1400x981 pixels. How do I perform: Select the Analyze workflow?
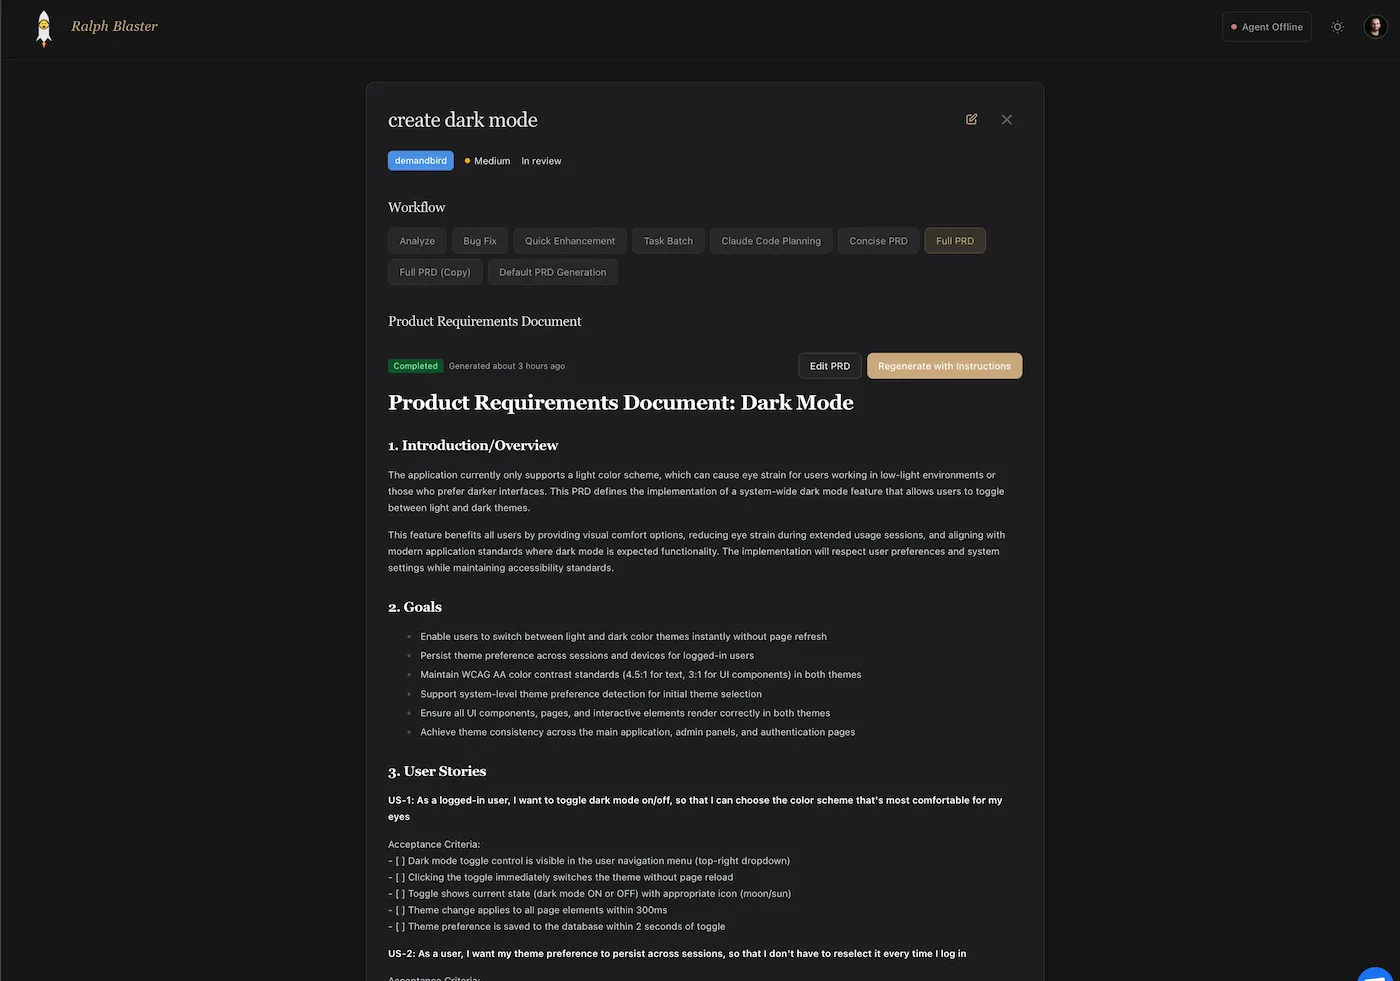417,240
